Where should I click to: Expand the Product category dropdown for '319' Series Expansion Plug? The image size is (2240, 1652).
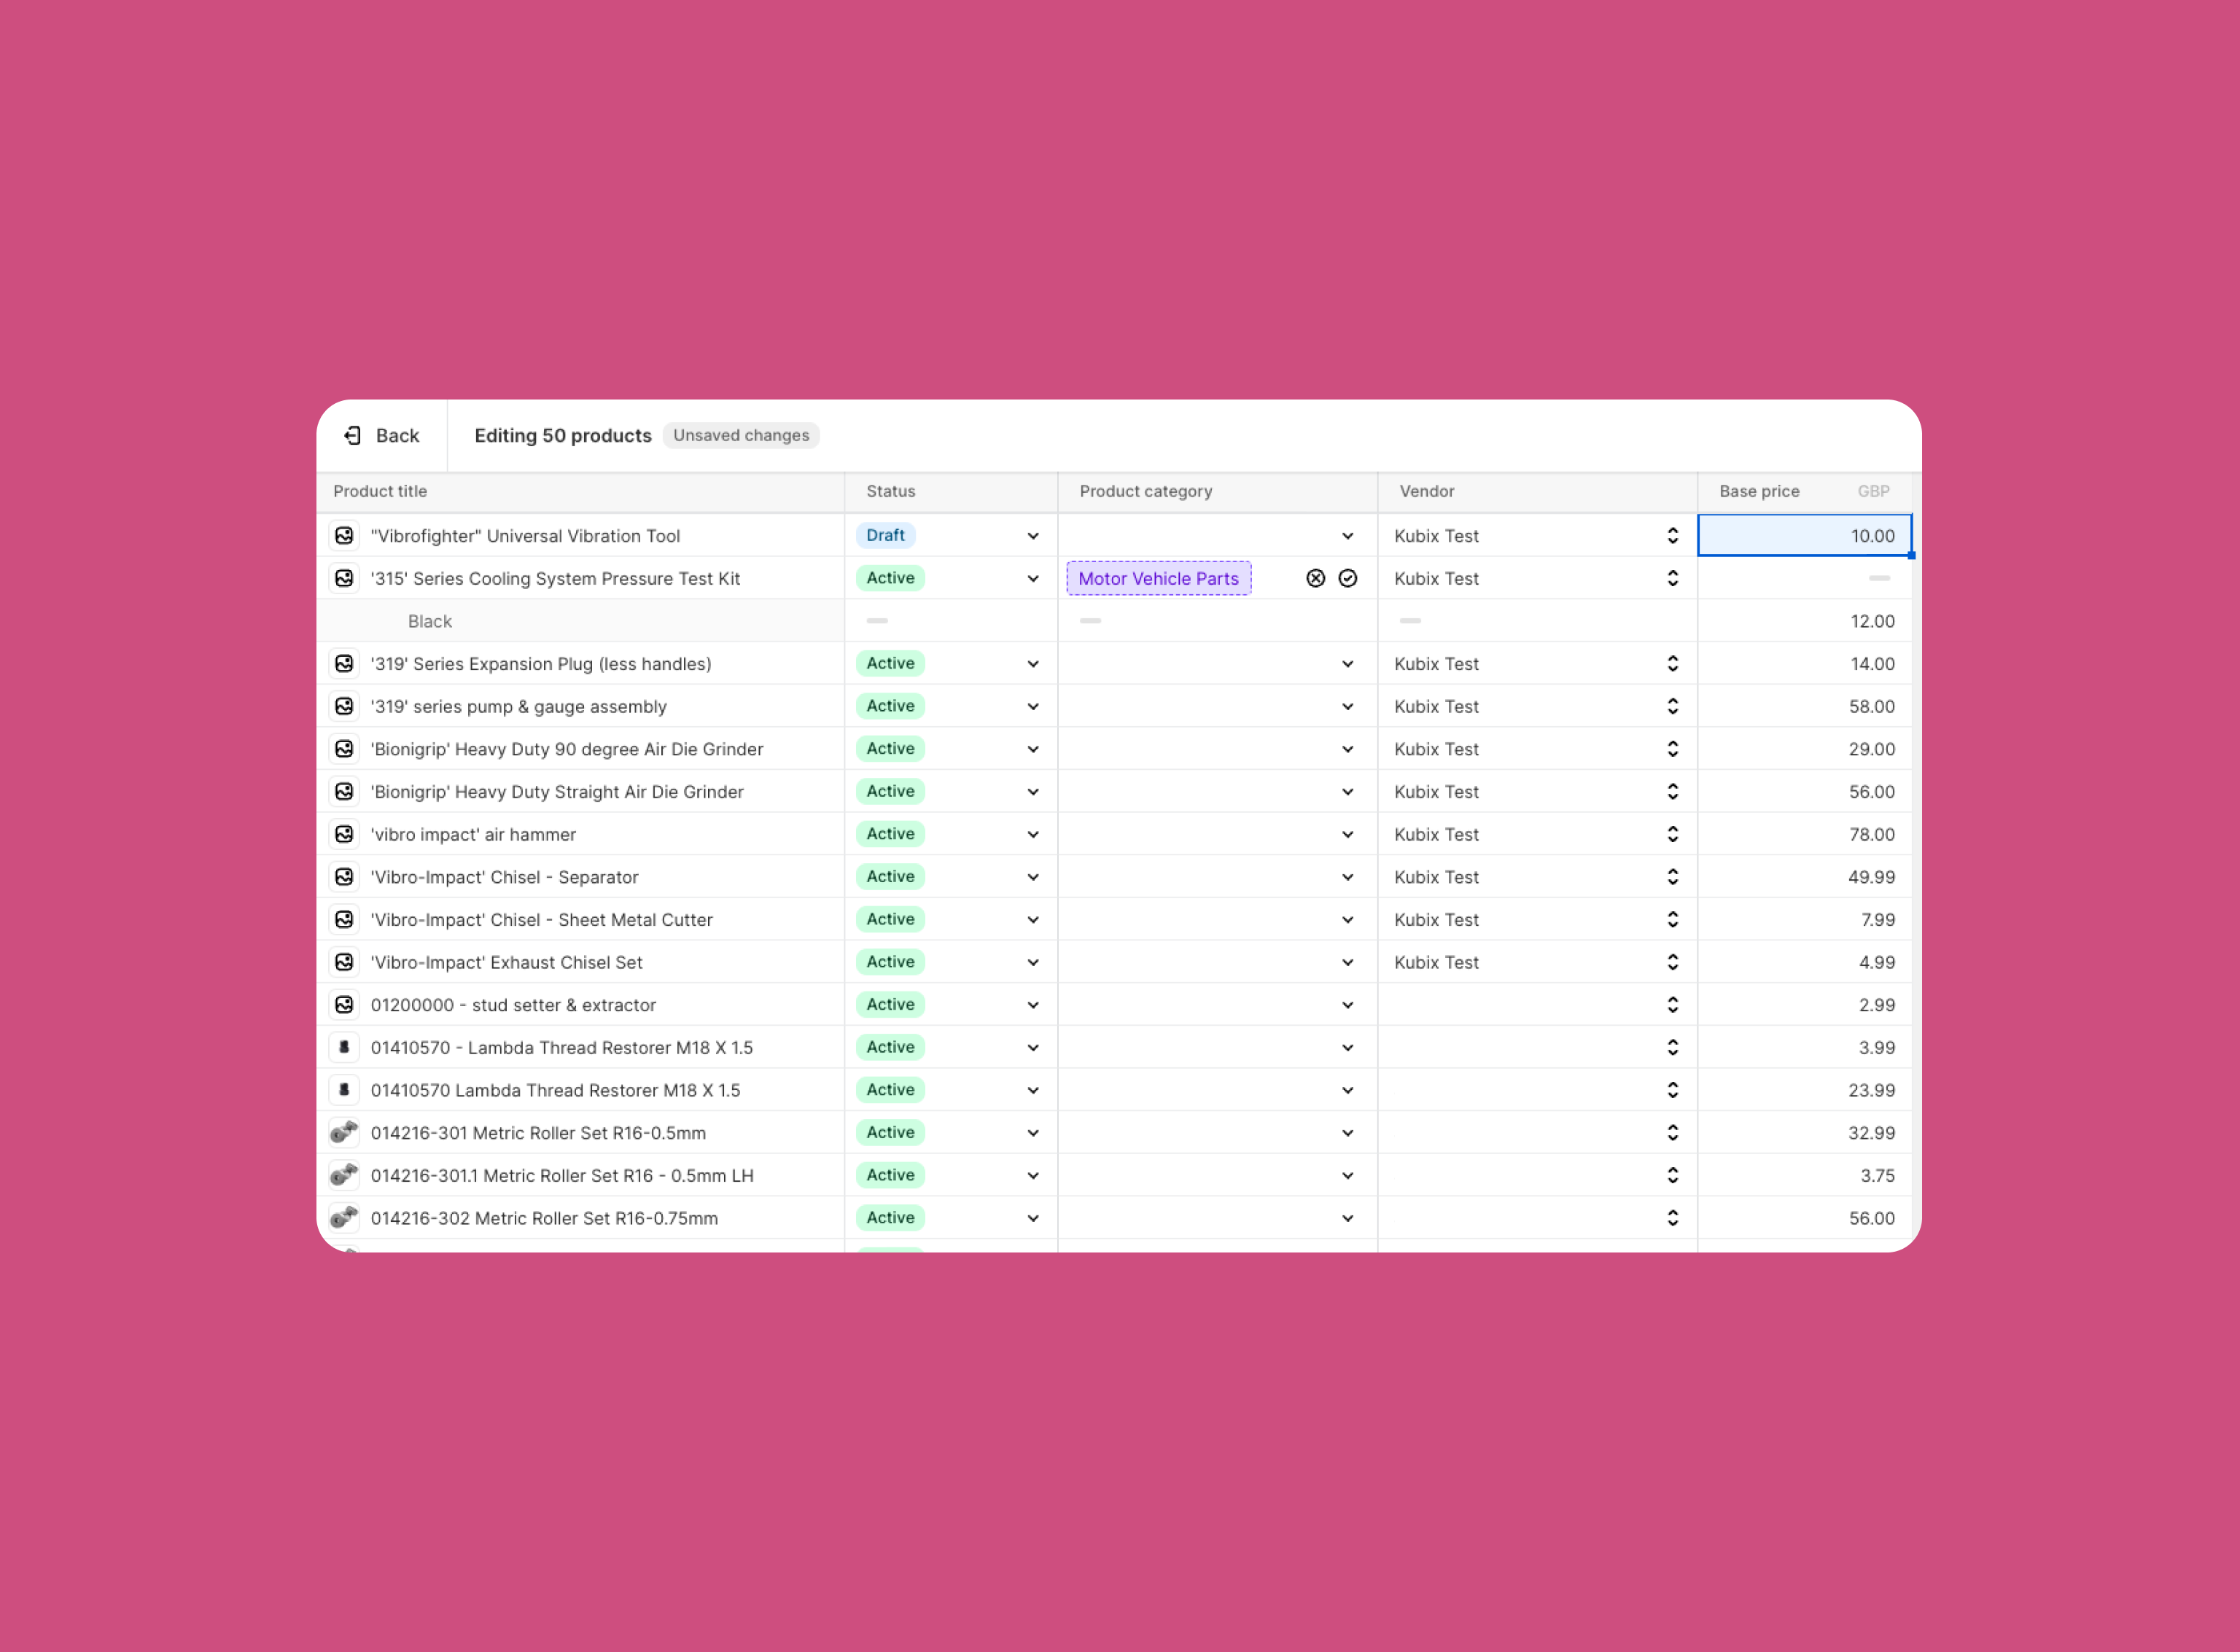[x=1348, y=663]
